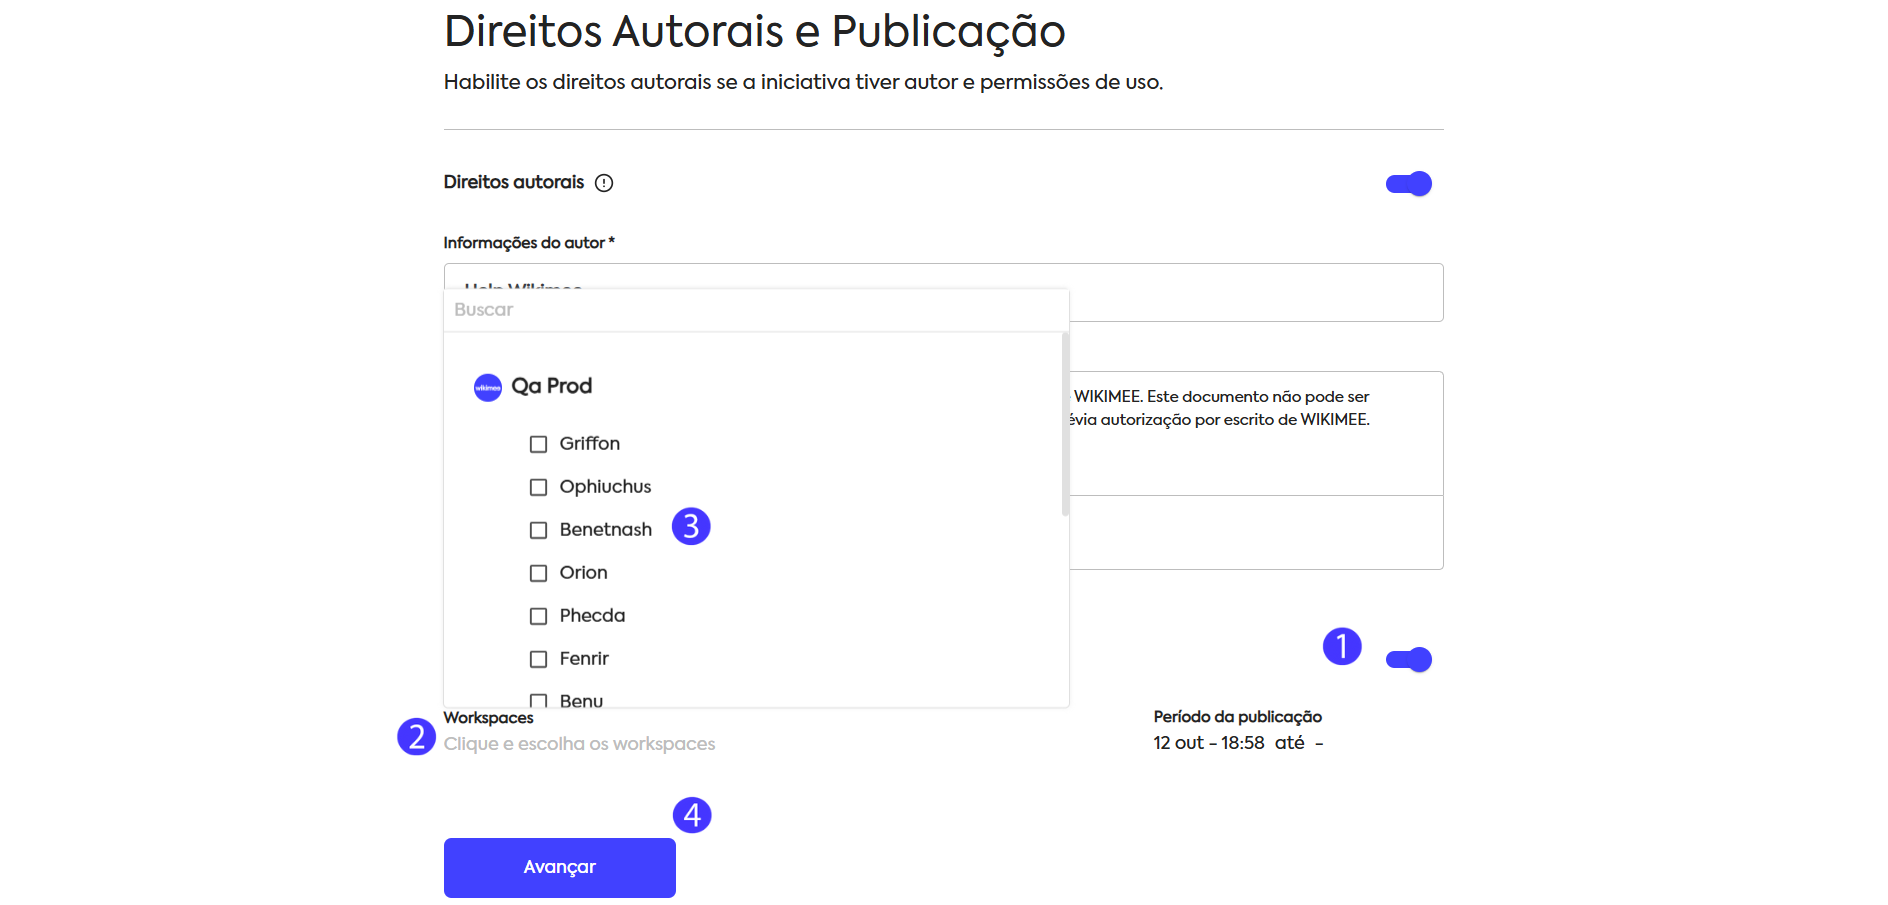Open the Workspaces selection dropdown
1888x905 pixels.
(579, 744)
